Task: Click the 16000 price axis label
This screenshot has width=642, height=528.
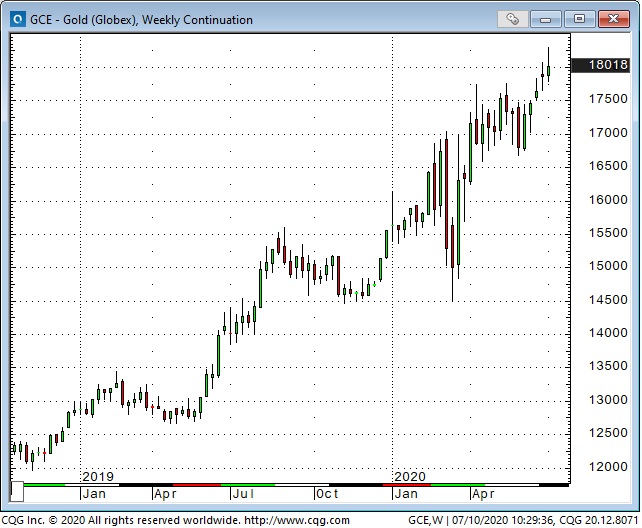Action: click(x=608, y=199)
